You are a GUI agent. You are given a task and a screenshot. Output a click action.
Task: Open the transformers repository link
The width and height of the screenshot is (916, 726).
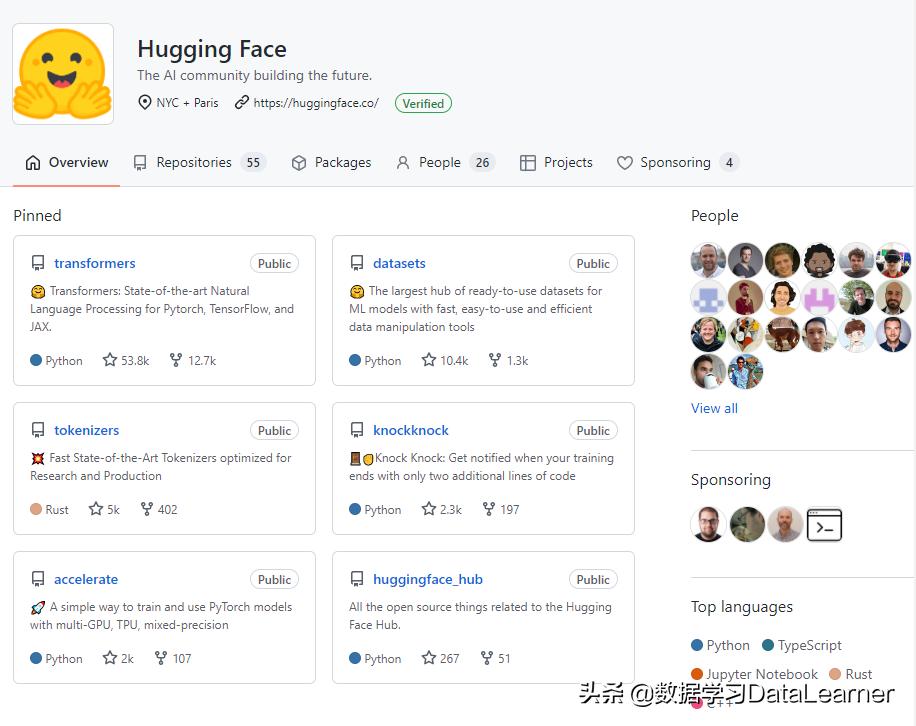(x=95, y=263)
